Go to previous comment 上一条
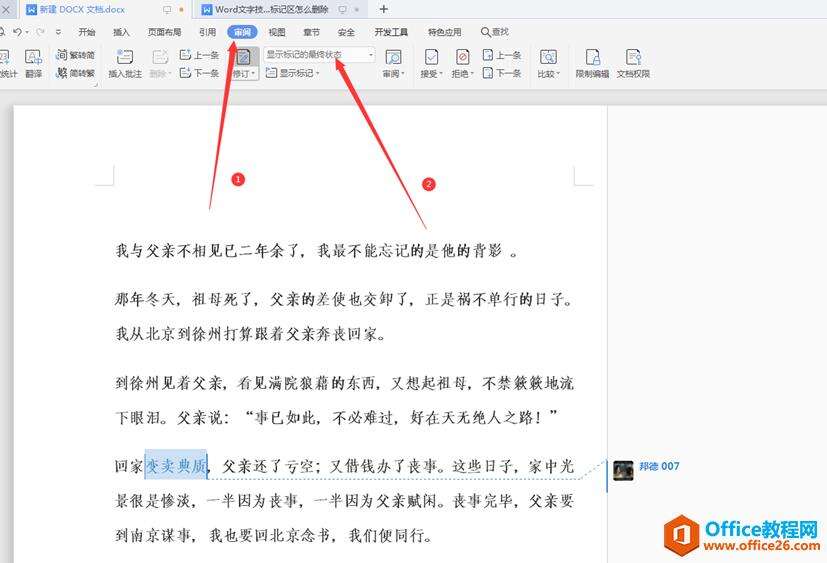Screen dimensions: 827x563 [x=199, y=55]
